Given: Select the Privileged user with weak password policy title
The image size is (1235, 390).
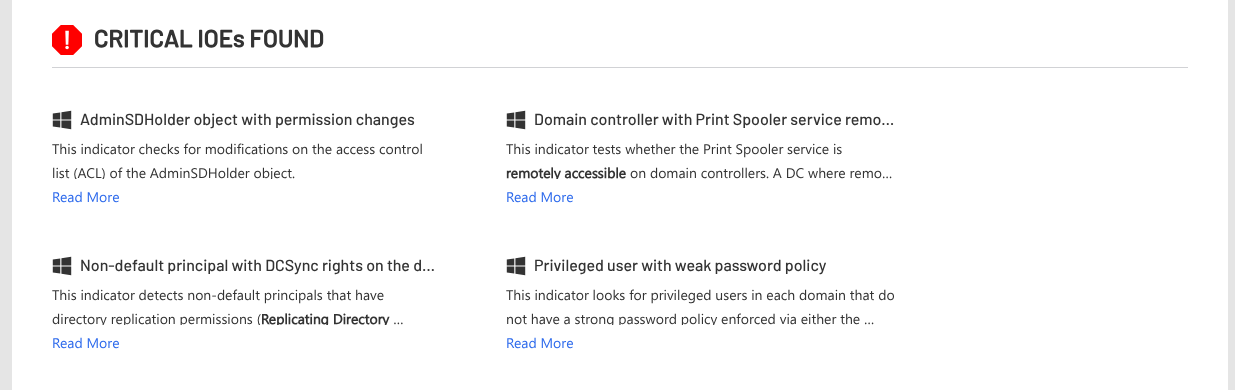Looking at the screenshot, I should tap(680, 266).
